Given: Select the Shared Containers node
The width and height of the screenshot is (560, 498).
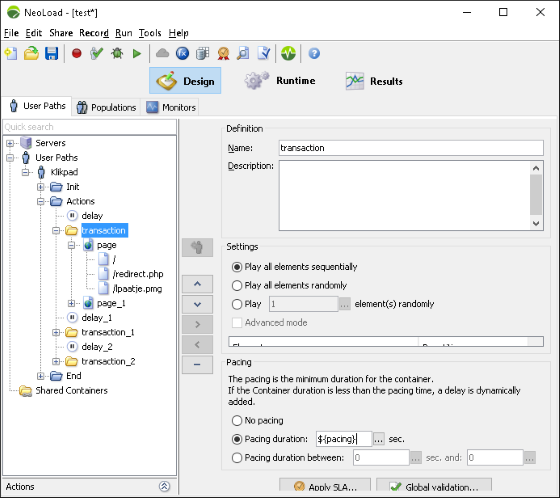Looking at the screenshot, I should pos(71,390).
